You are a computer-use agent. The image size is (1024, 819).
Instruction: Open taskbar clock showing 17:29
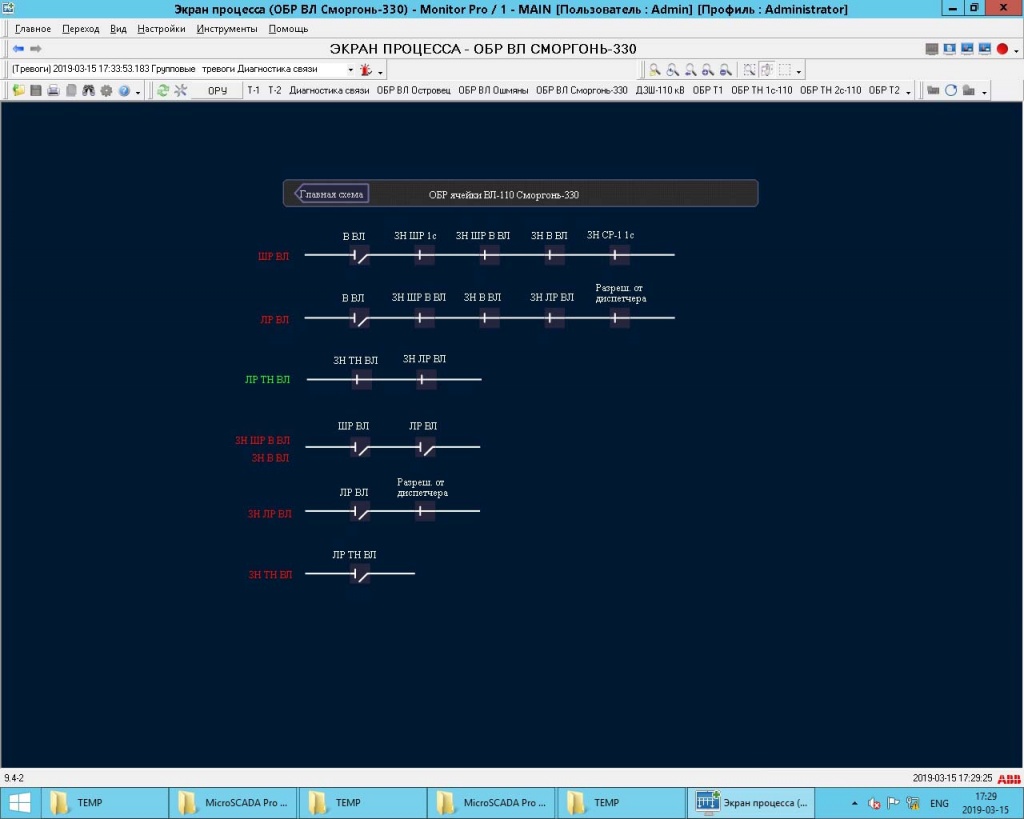[x=985, y=803]
